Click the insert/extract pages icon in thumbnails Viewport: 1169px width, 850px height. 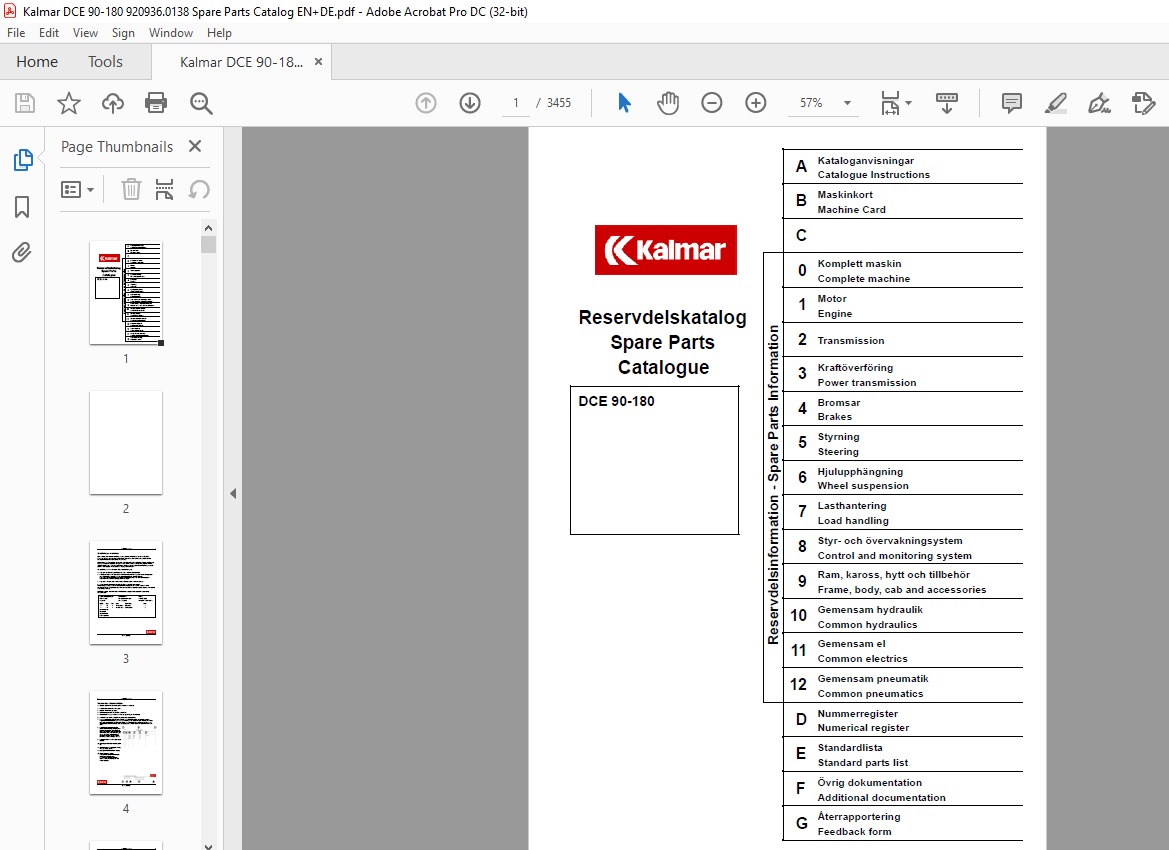pyautogui.click(x=164, y=189)
